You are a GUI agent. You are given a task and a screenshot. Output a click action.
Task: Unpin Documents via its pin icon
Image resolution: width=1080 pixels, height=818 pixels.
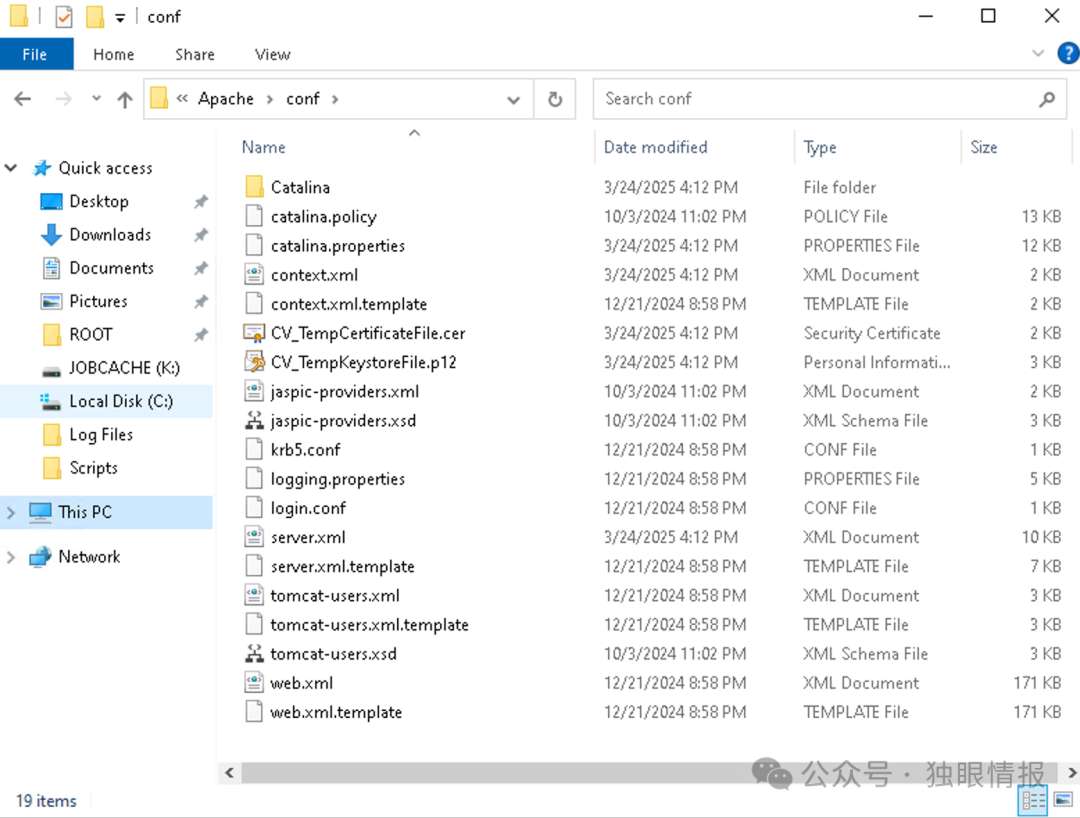coord(200,268)
